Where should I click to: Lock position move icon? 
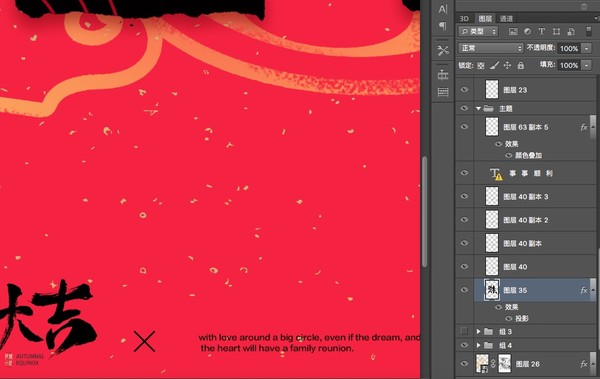[507, 65]
